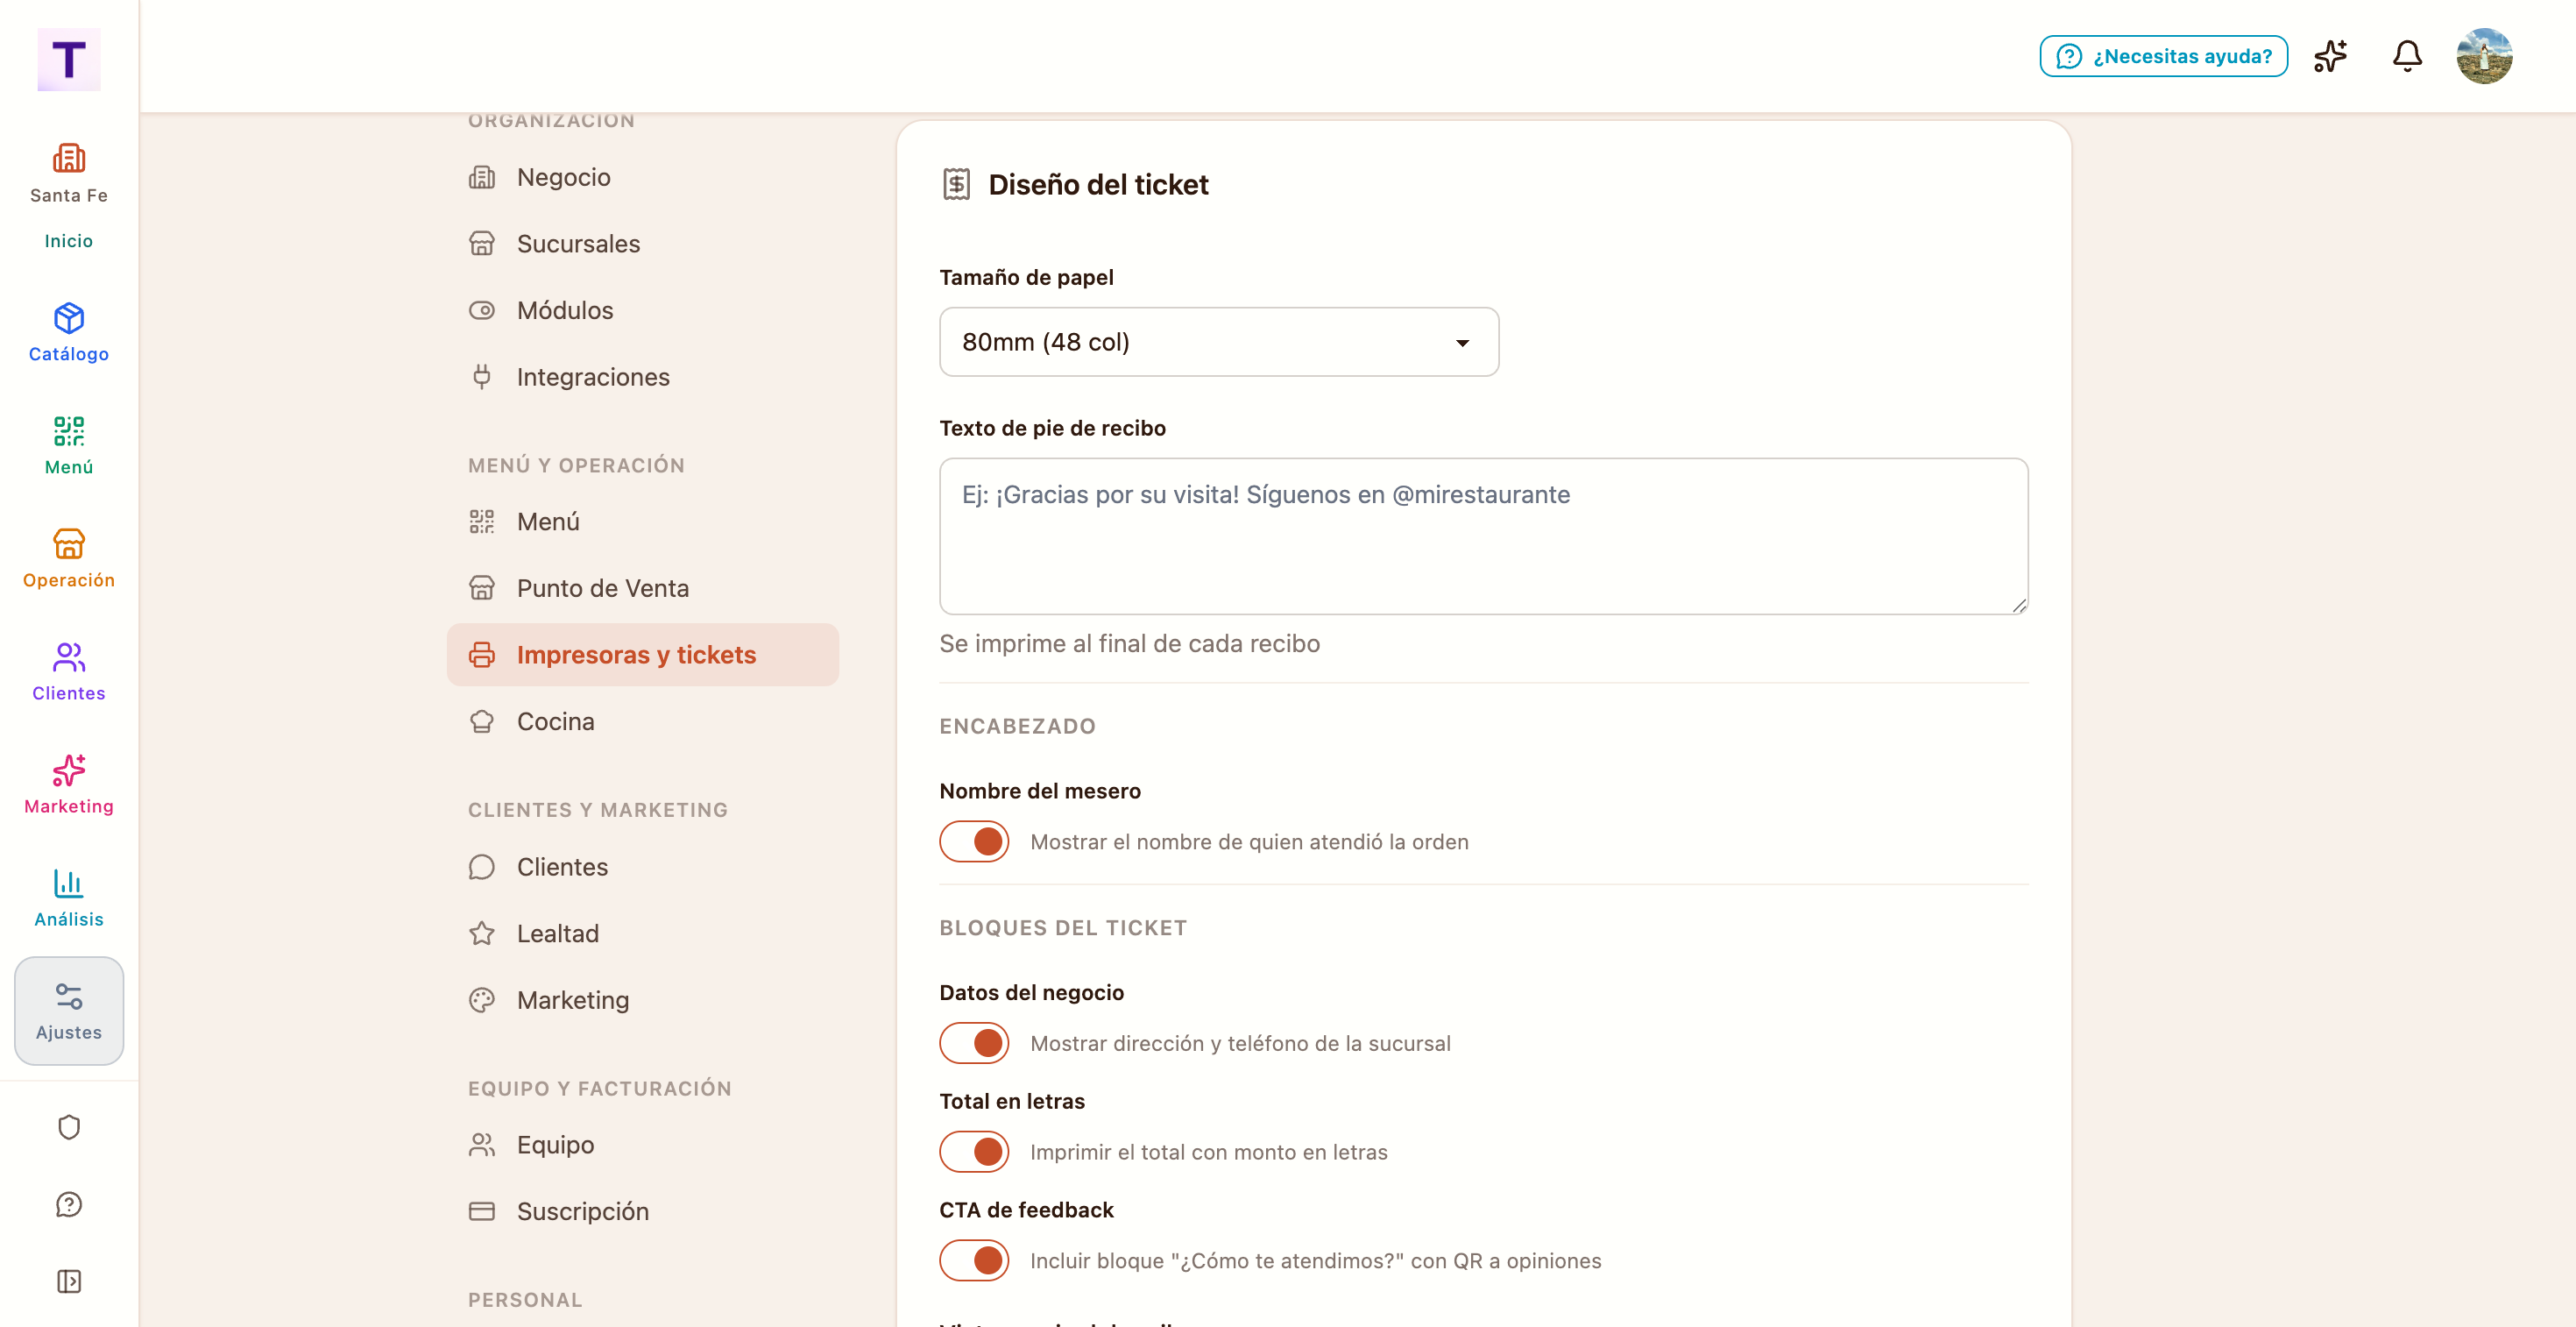Viewport: 2576px width, 1327px height.
Task: Click 'EQUIPO Y FACTURACIÓN' section label
Action: pos(599,1088)
